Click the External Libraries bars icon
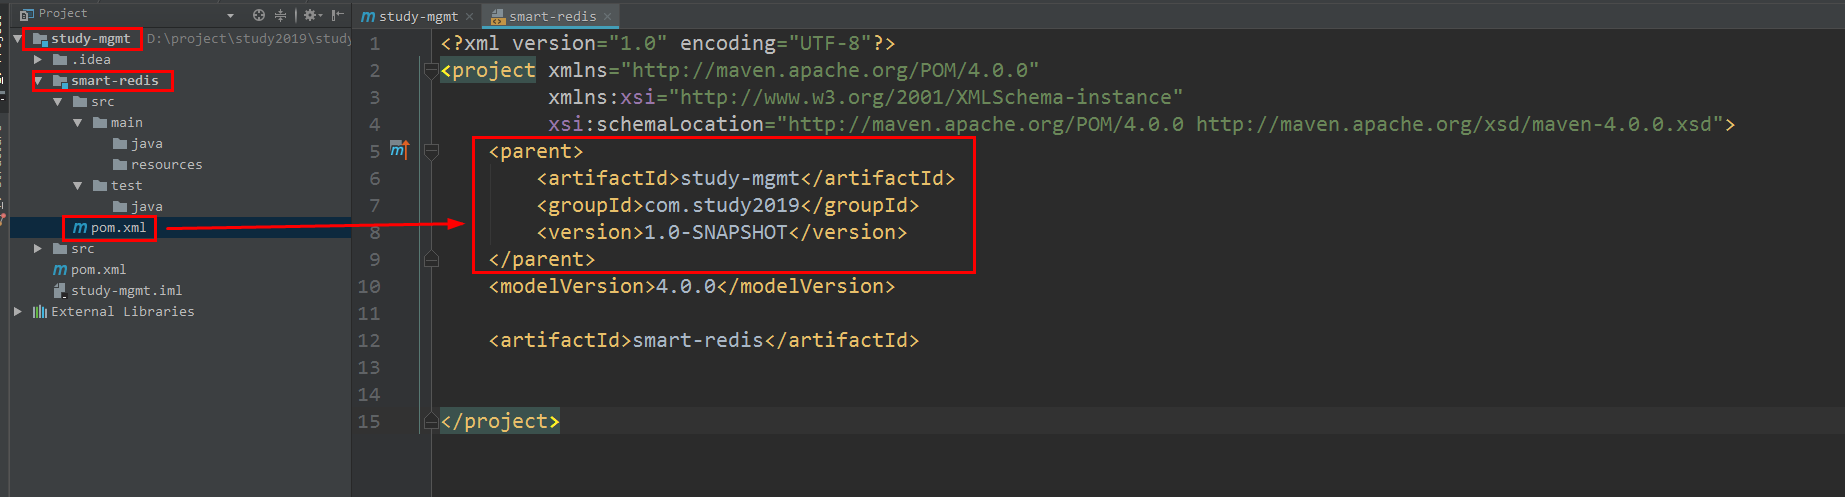This screenshot has width=1845, height=497. tap(40, 312)
